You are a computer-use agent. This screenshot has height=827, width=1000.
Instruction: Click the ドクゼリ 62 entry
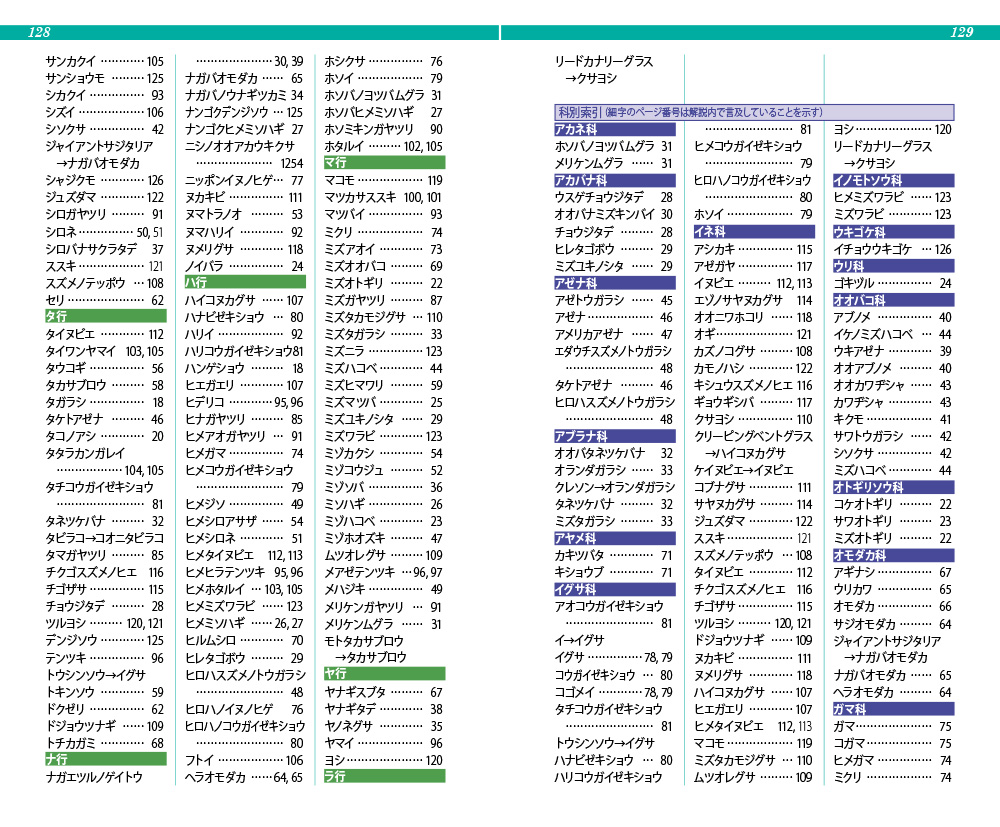[x=105, y=709]
